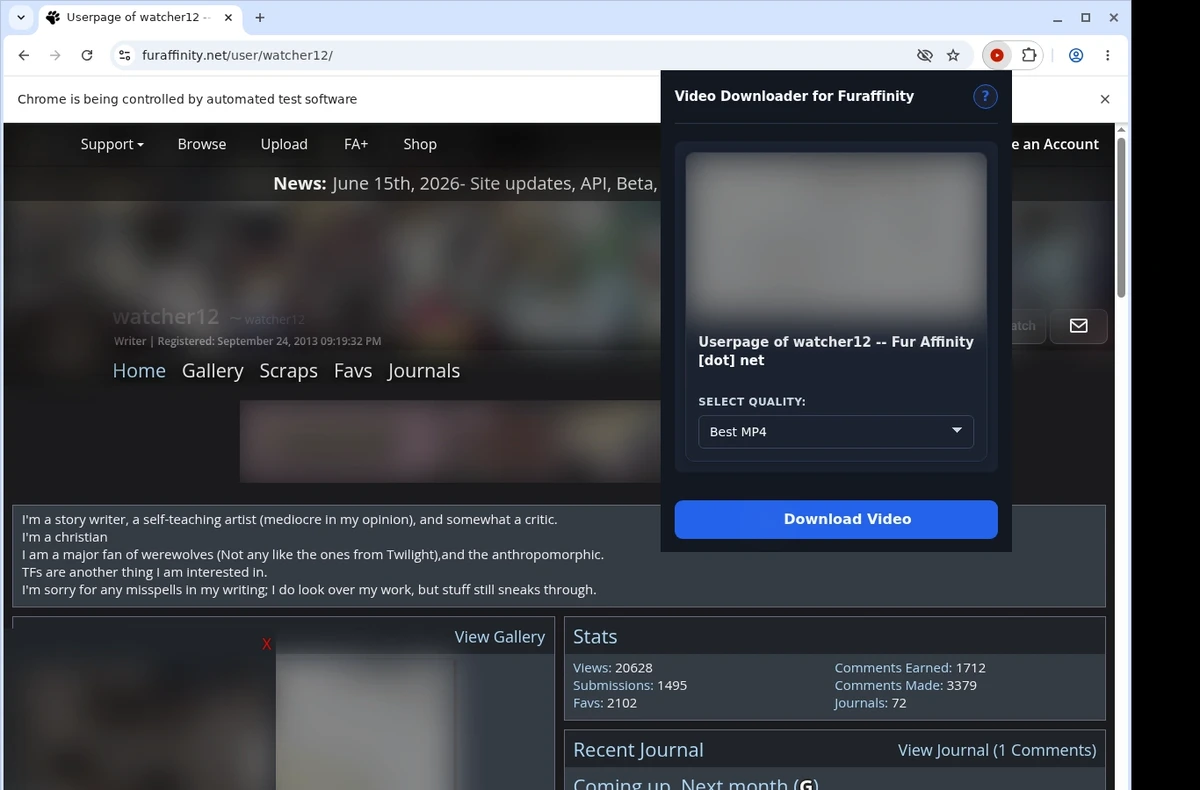Open the tab search chevron
Image resolution: width=1200 pixels, height=790 pixels.
21,17
